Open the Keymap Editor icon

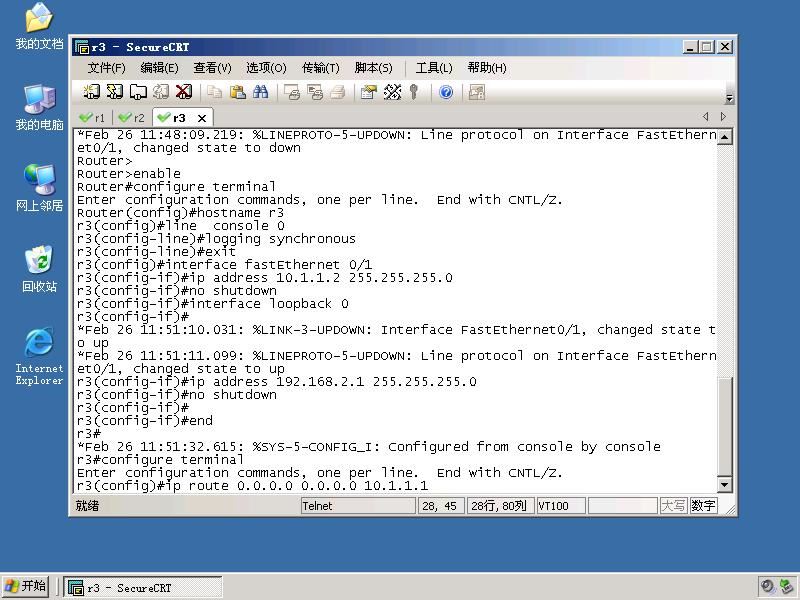tap(392, 92)
